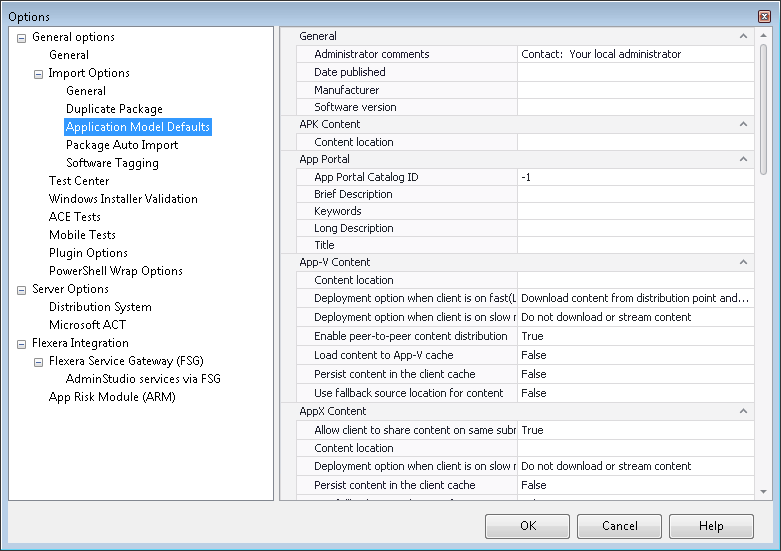781x551 pixels.
Task: Select the Software Tagging tree item
Action: point(112,163)
